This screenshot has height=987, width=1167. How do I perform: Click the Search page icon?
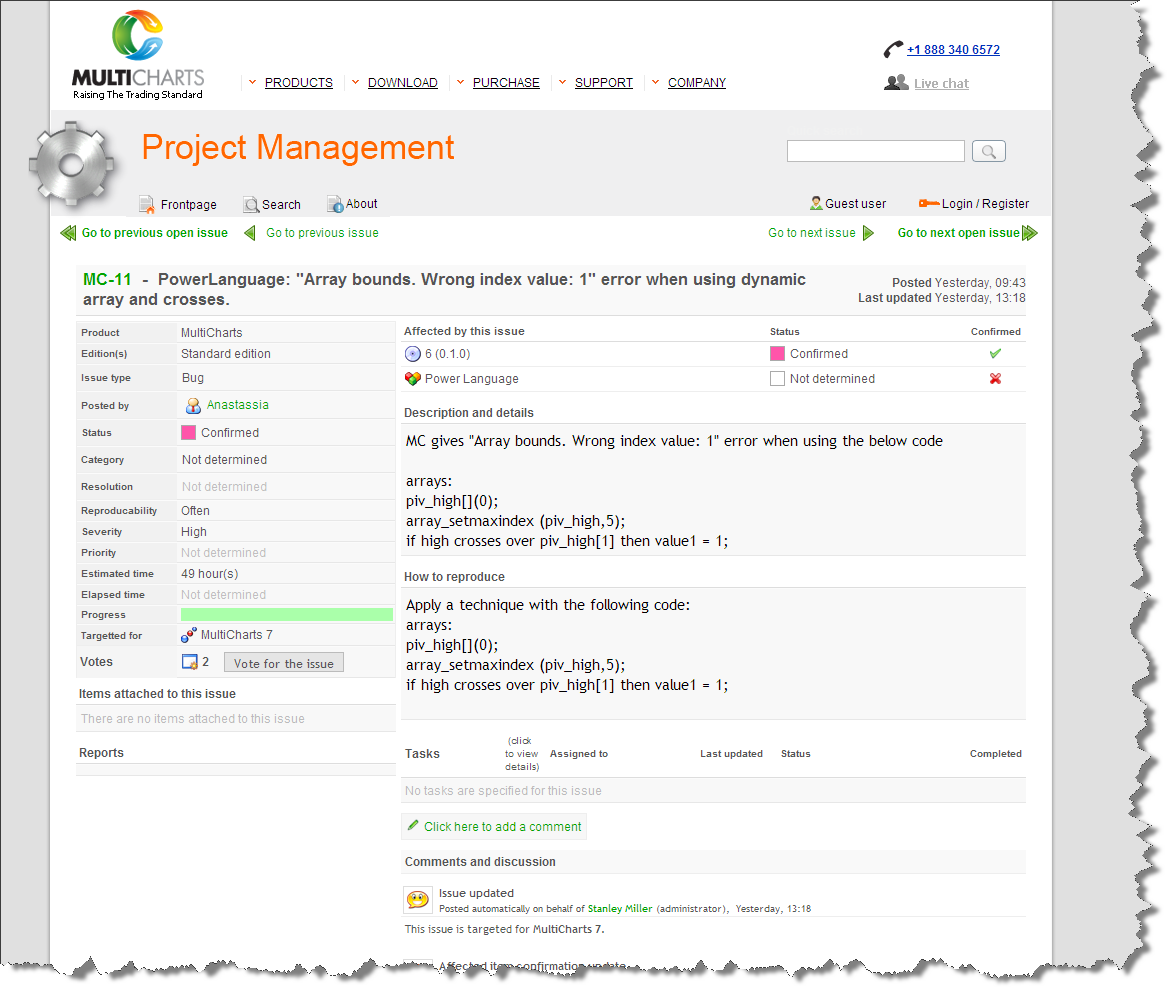click(252, 204)
